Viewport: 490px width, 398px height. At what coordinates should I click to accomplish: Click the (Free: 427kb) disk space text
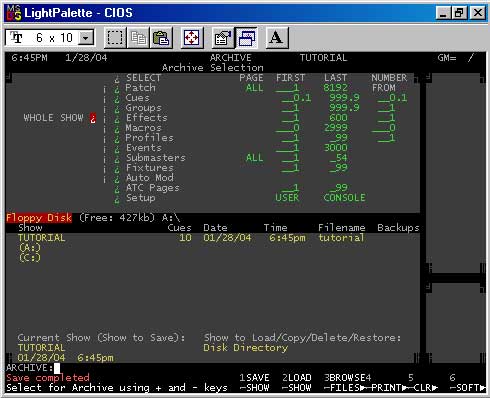click(x=117, y=218)
